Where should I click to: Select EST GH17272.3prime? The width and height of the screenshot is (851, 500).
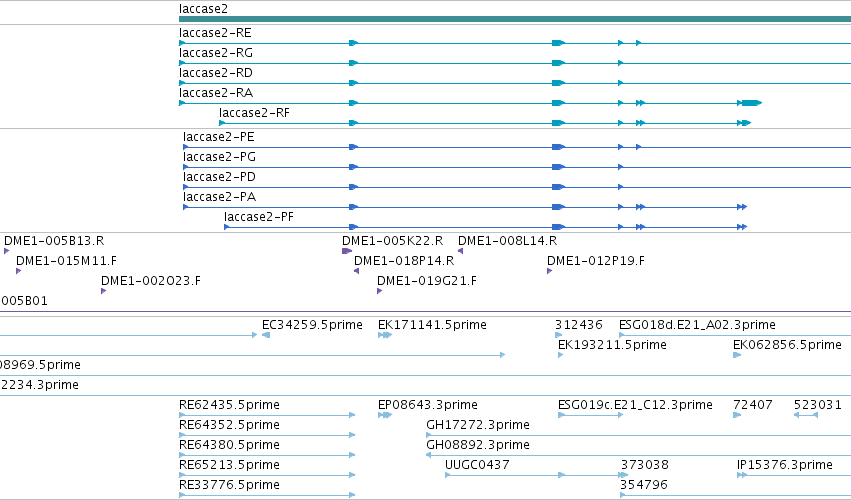(x=478, y=425)
